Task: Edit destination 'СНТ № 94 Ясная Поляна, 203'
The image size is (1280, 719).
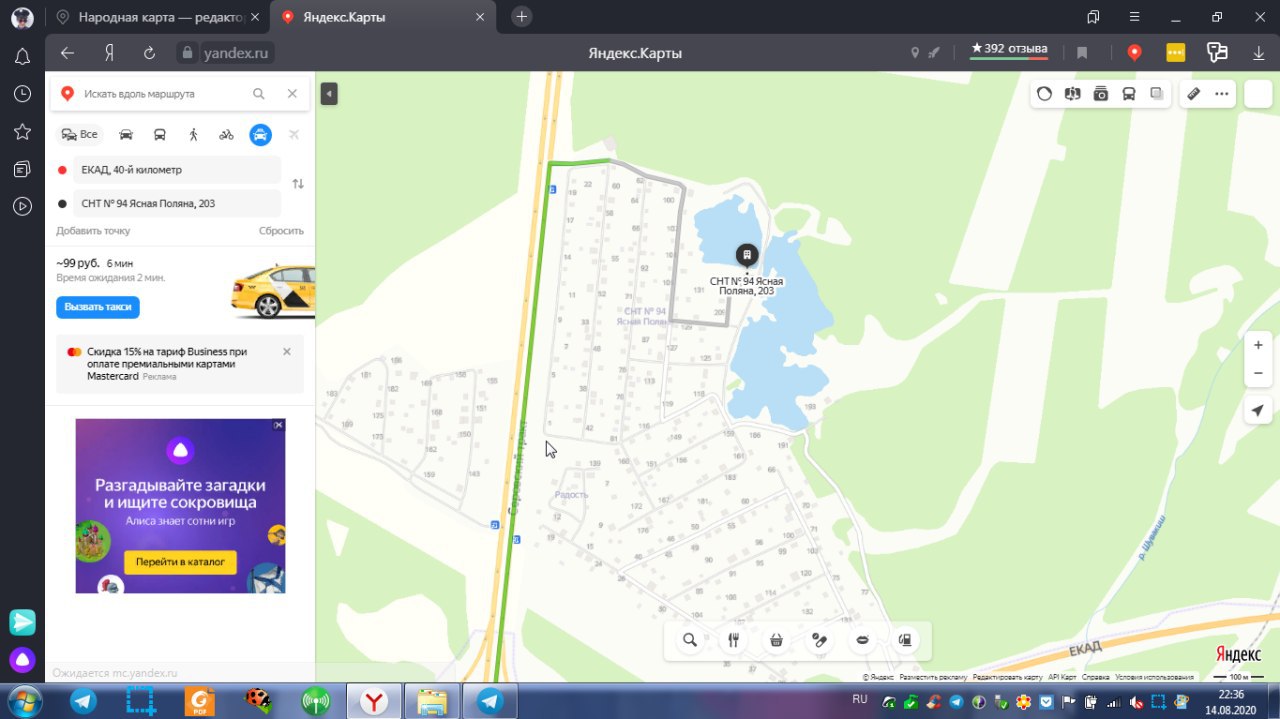Action: 177,203
